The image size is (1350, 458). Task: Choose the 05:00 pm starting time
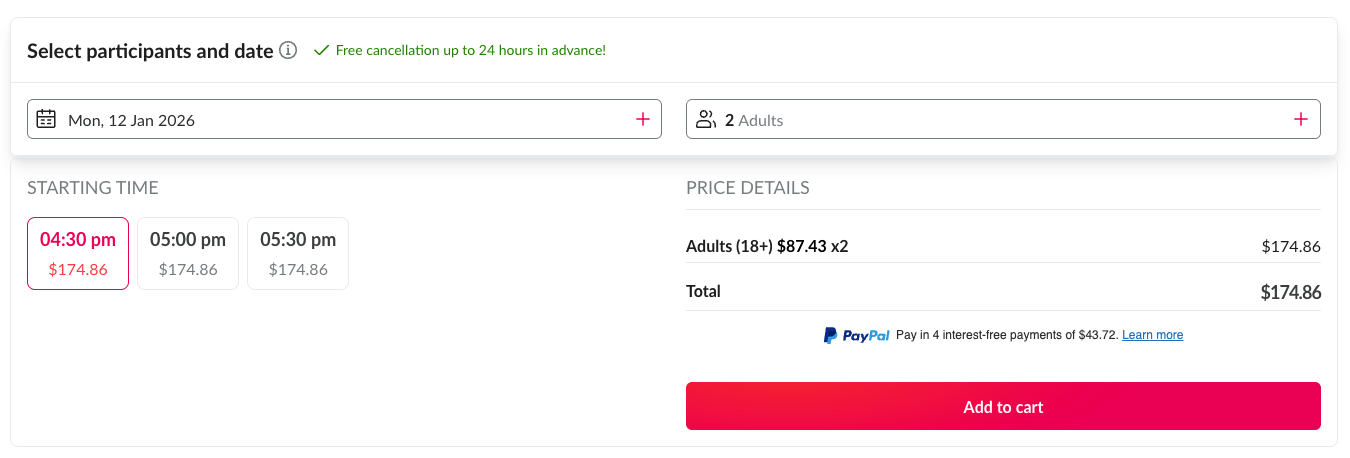pos(188,253)
